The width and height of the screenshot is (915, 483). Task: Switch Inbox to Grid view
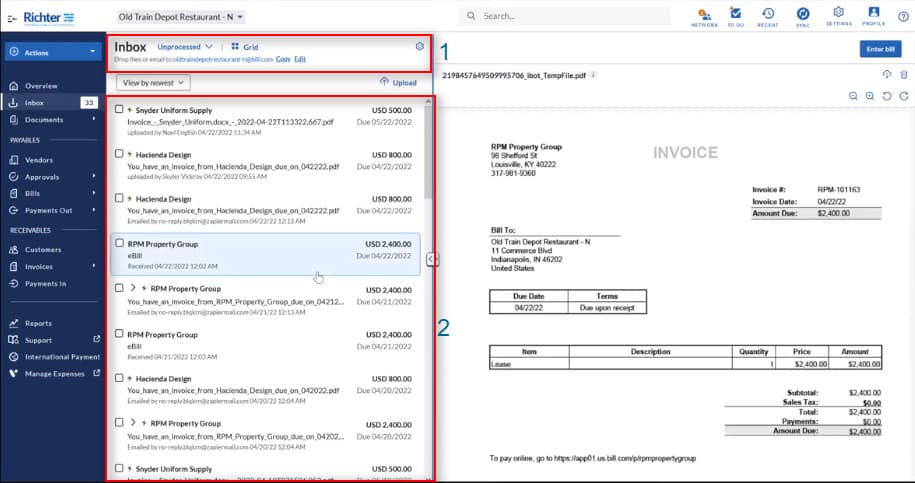[245, 47]
